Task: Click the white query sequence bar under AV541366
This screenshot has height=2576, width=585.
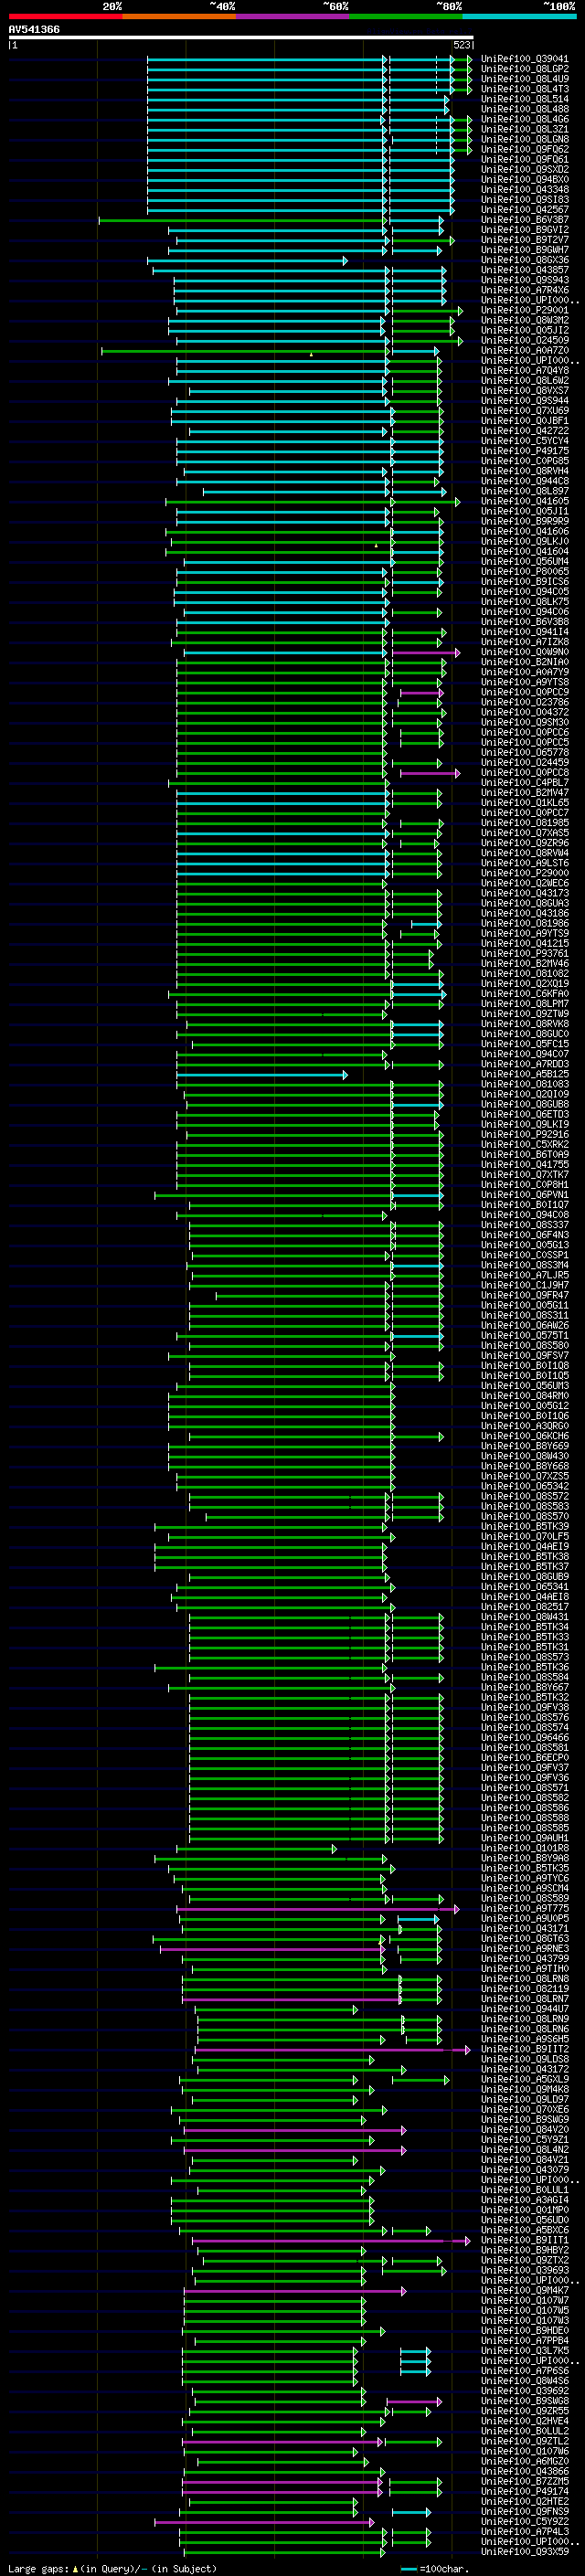Action: pos(241,38)
